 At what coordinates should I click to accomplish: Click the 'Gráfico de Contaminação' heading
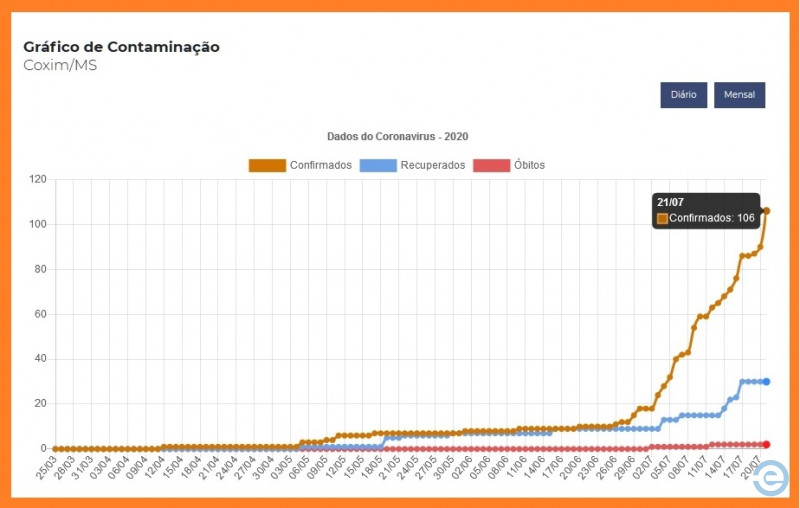tap(121, 47)
